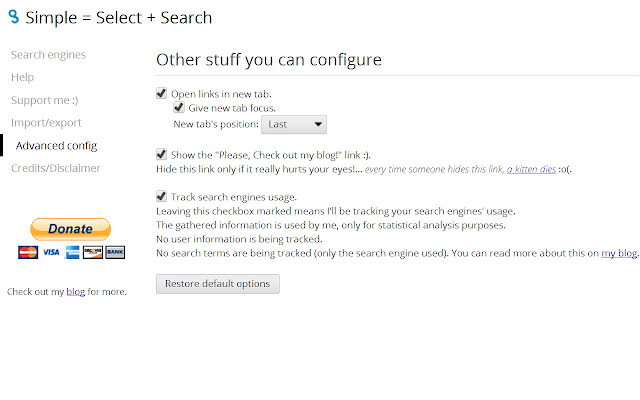This screenshot has height=400, width=640.
Task: Click the MasterCard payment icon
Action: click(x=27, y=252)
